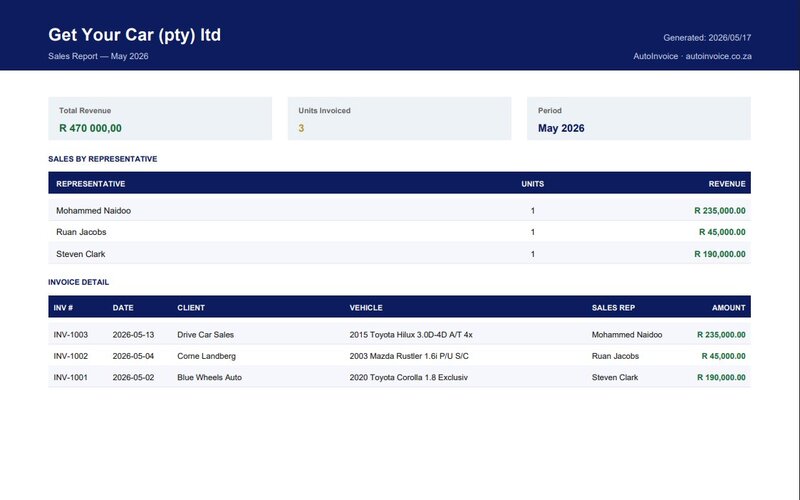Select R 45,000.00 in the representative table
The height and width of the screenshot is (500, 800).
722,232
